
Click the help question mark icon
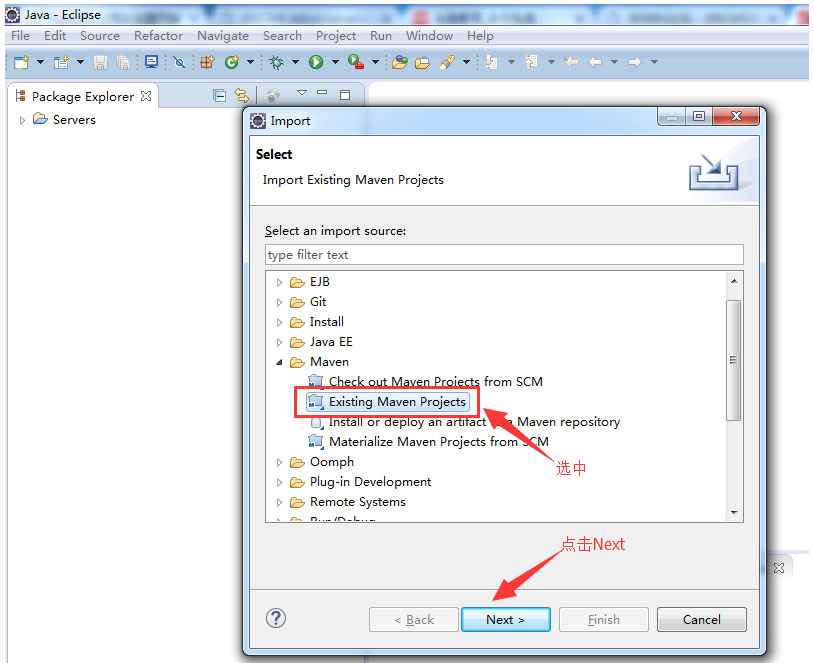click(x=276, y=619)
